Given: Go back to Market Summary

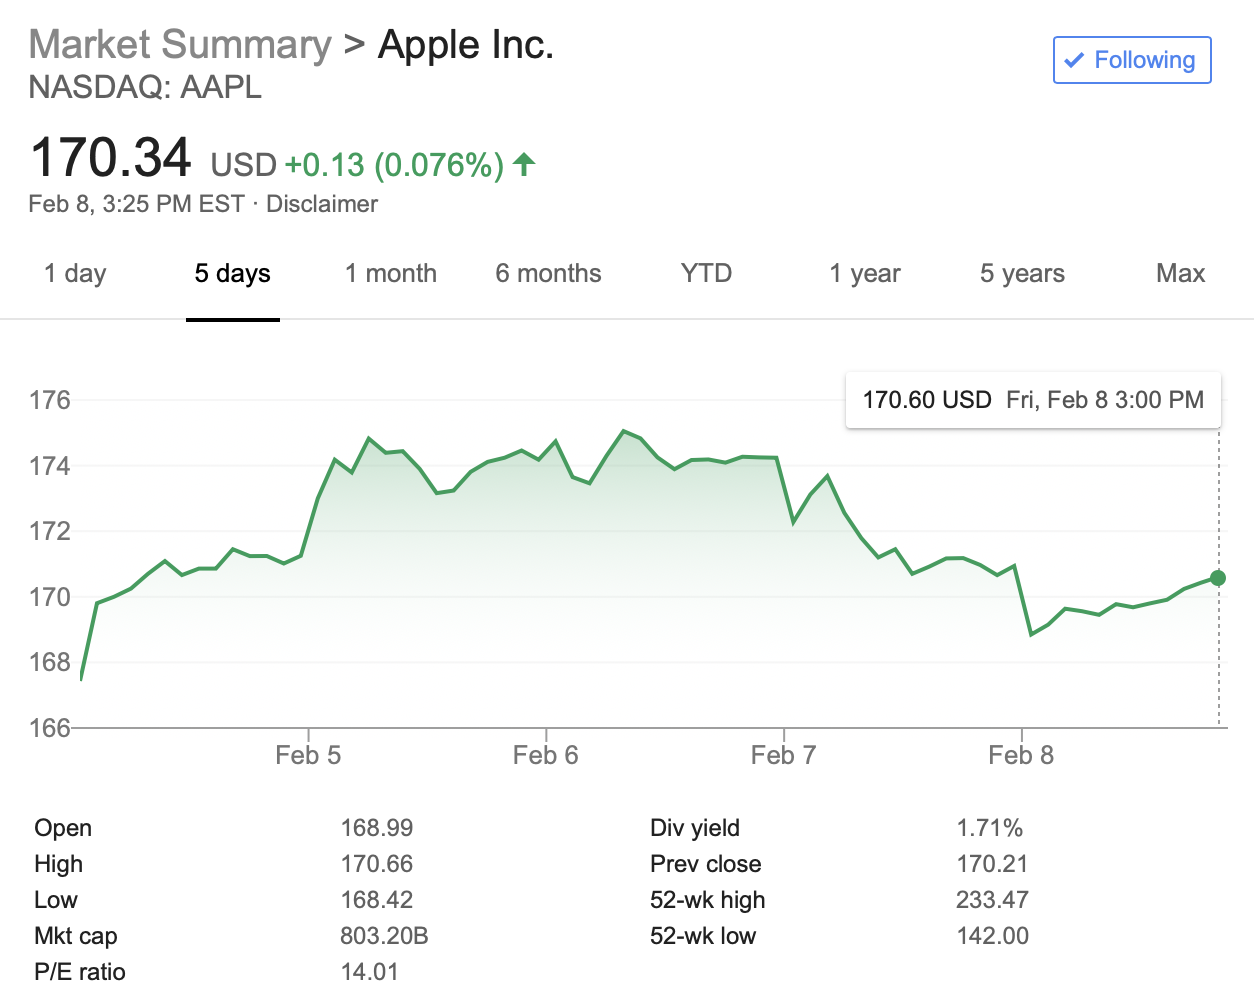Looking at the screenshot, I should (x=179, y=44).
